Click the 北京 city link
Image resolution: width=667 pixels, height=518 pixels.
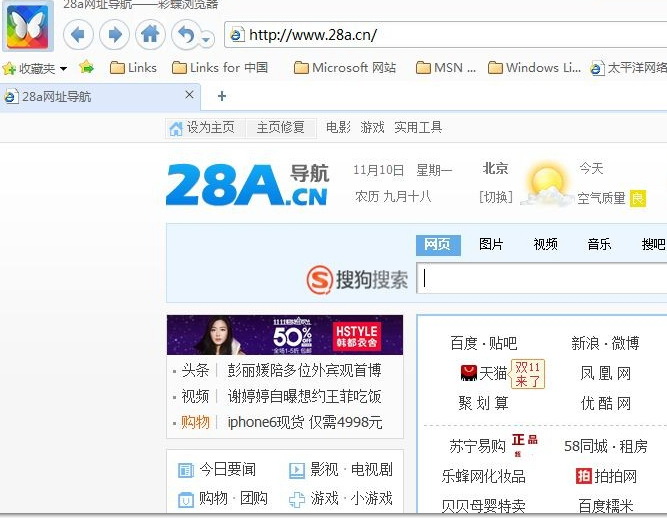495,168
